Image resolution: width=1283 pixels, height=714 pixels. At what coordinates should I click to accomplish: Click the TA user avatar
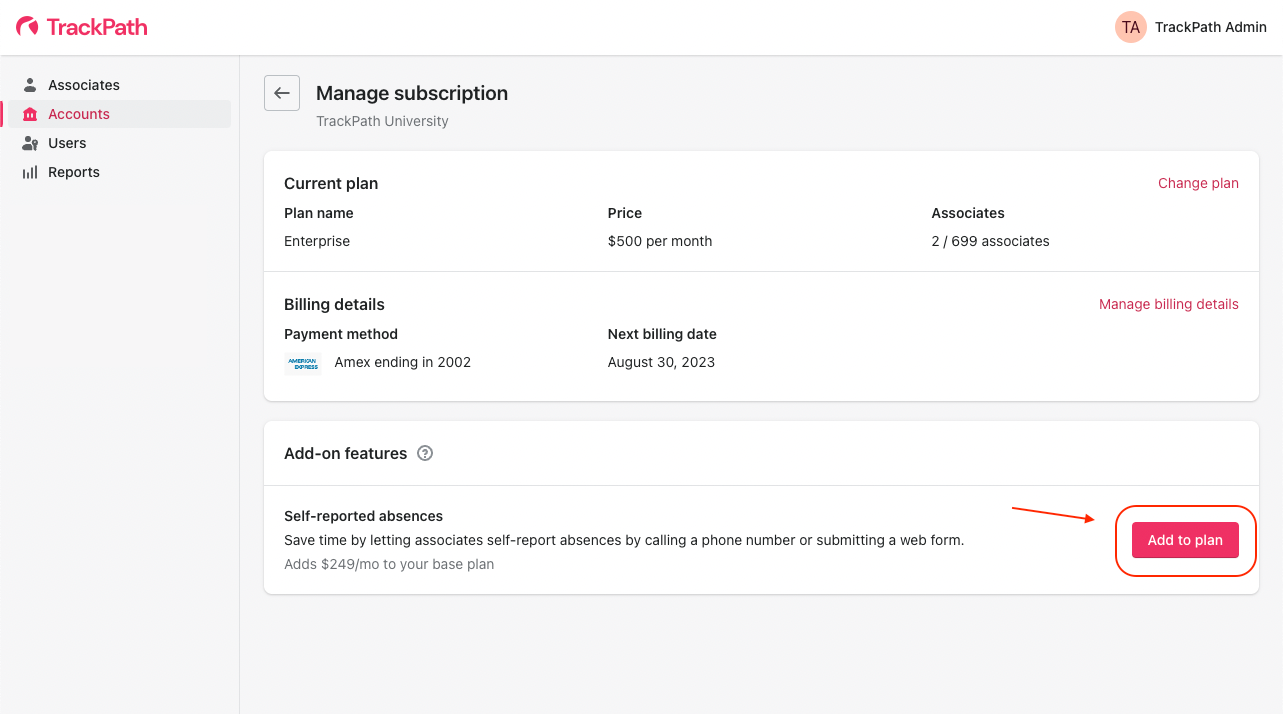click(1130, 27)
